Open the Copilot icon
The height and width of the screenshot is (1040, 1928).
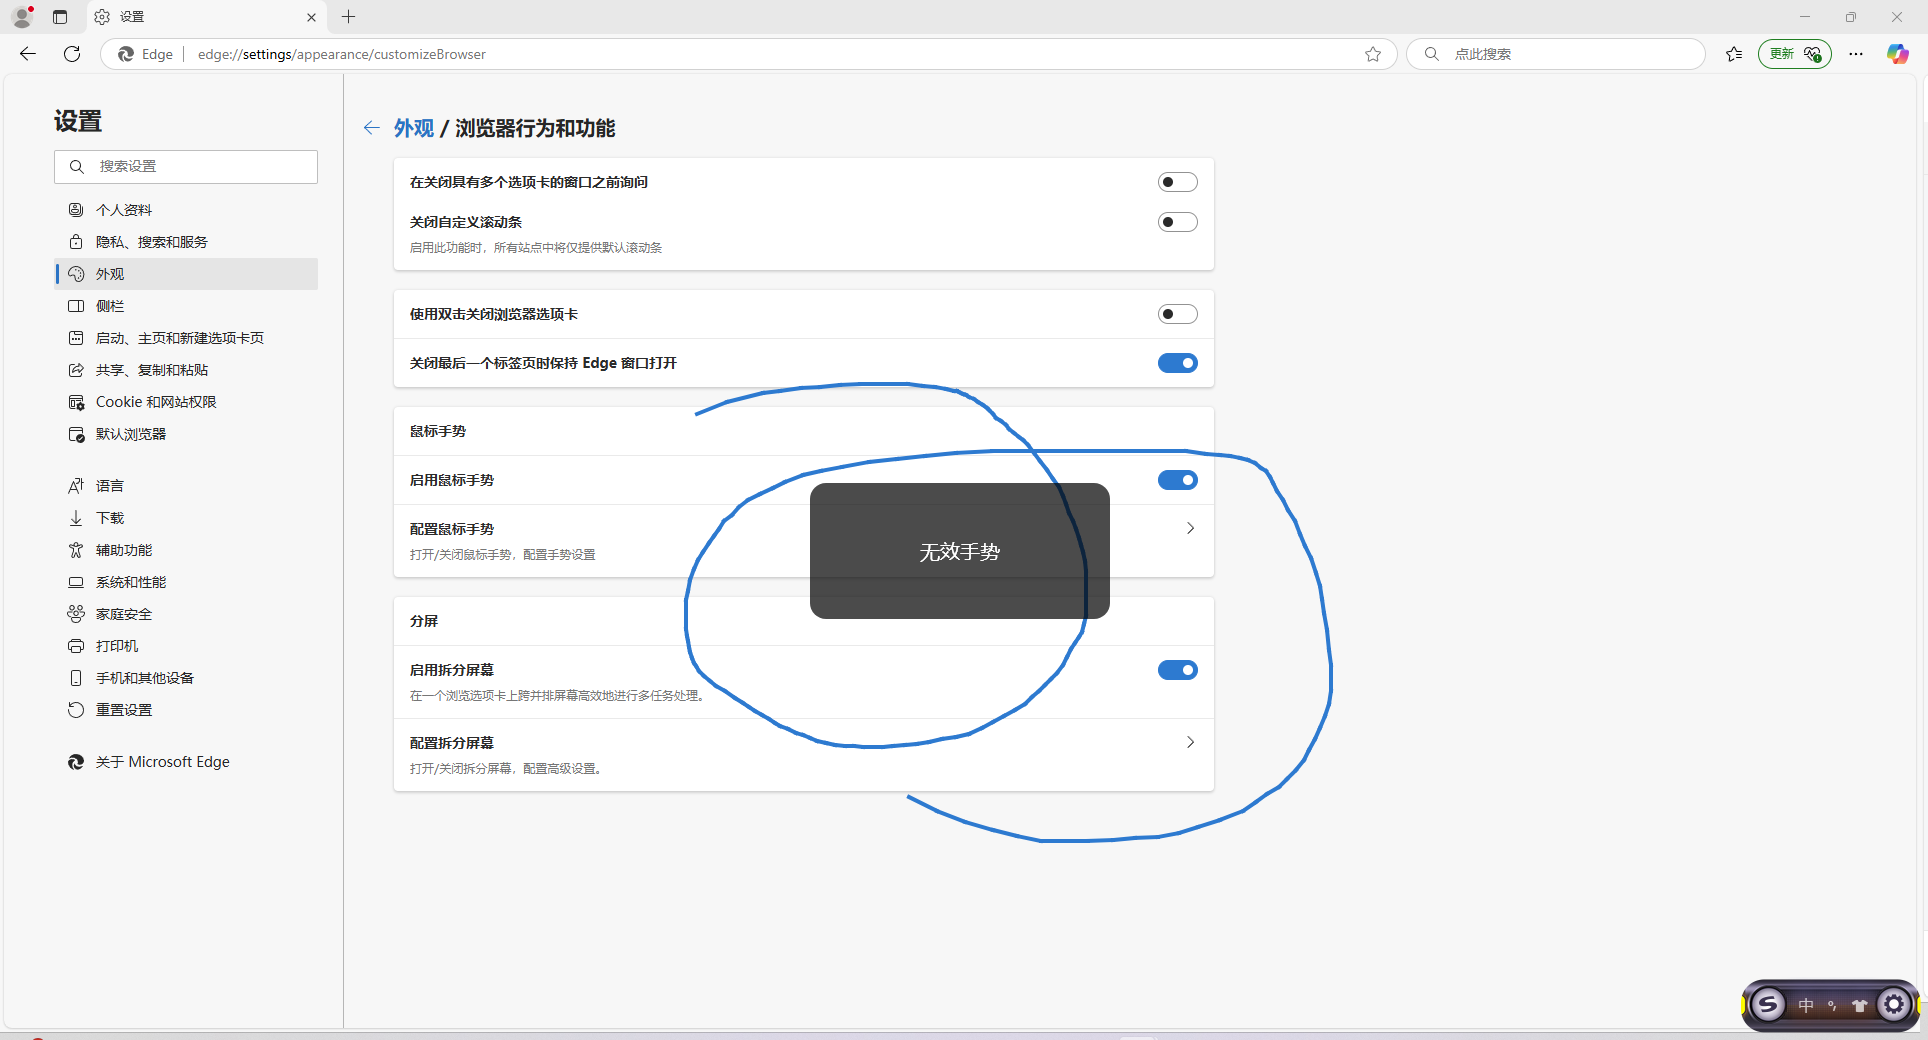point(1897,54)
